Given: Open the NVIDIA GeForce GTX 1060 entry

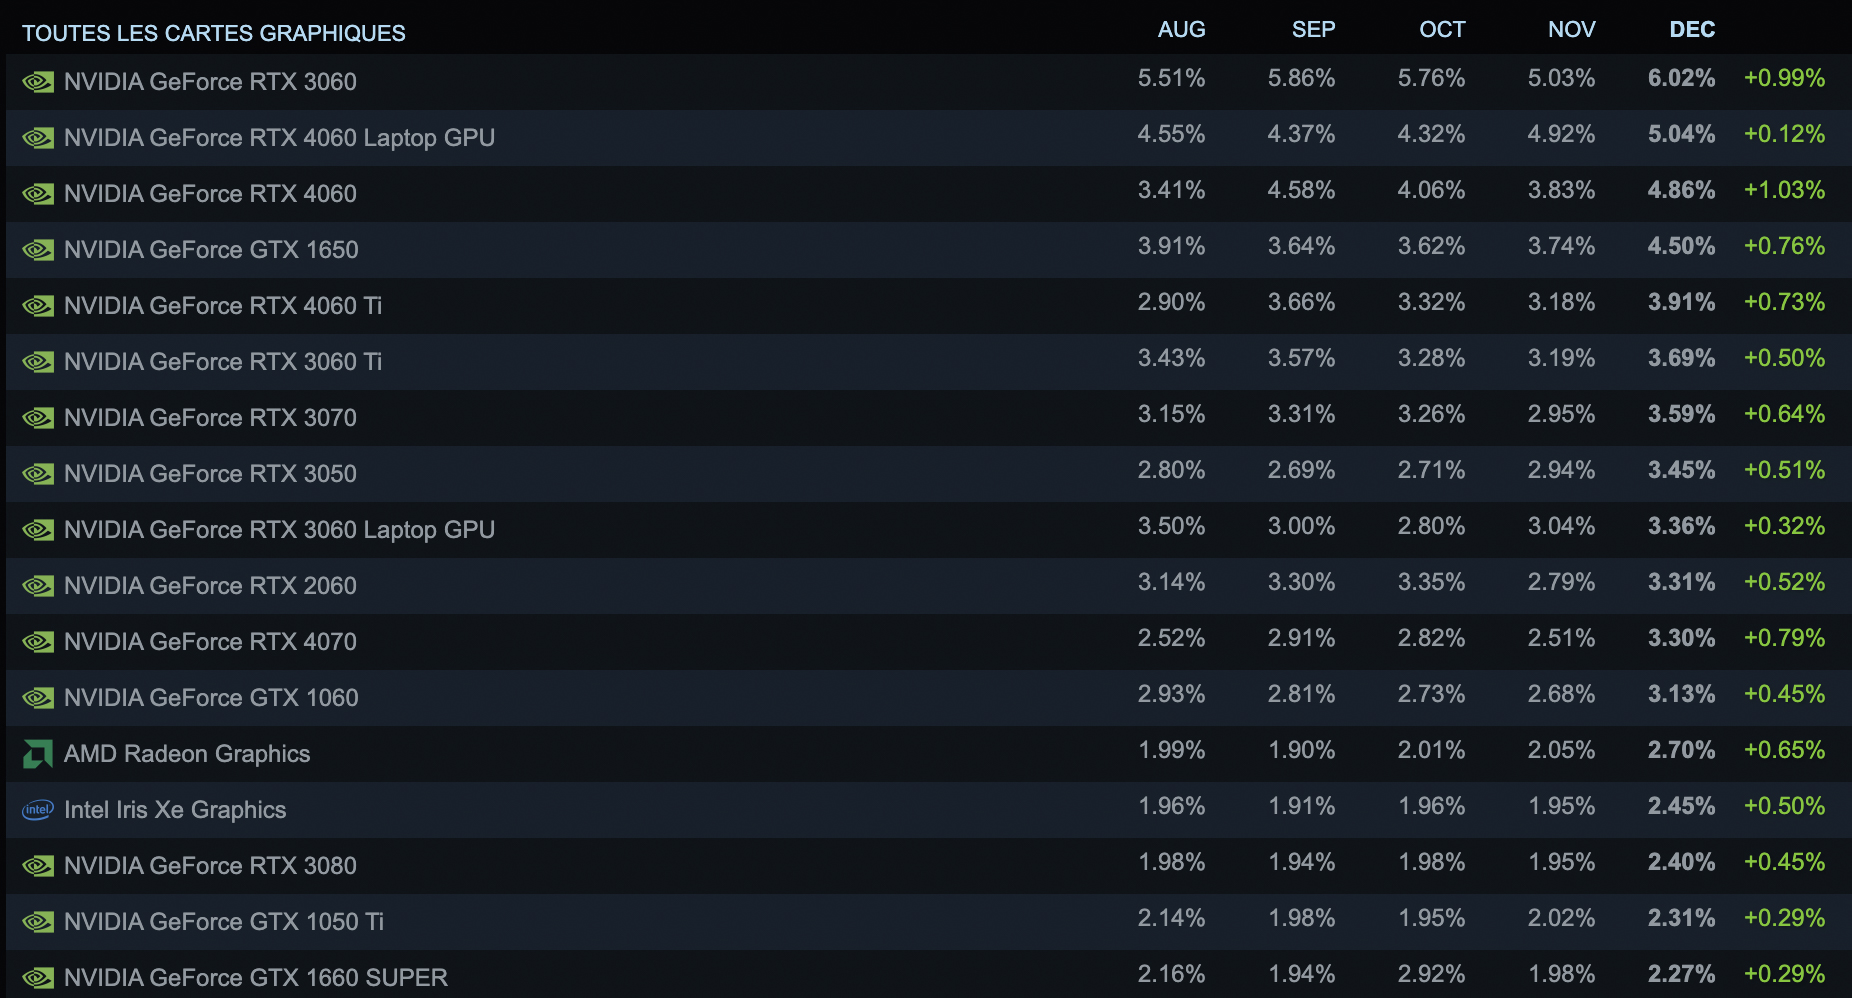Looking at the screenshot, I should pos(929,697).
